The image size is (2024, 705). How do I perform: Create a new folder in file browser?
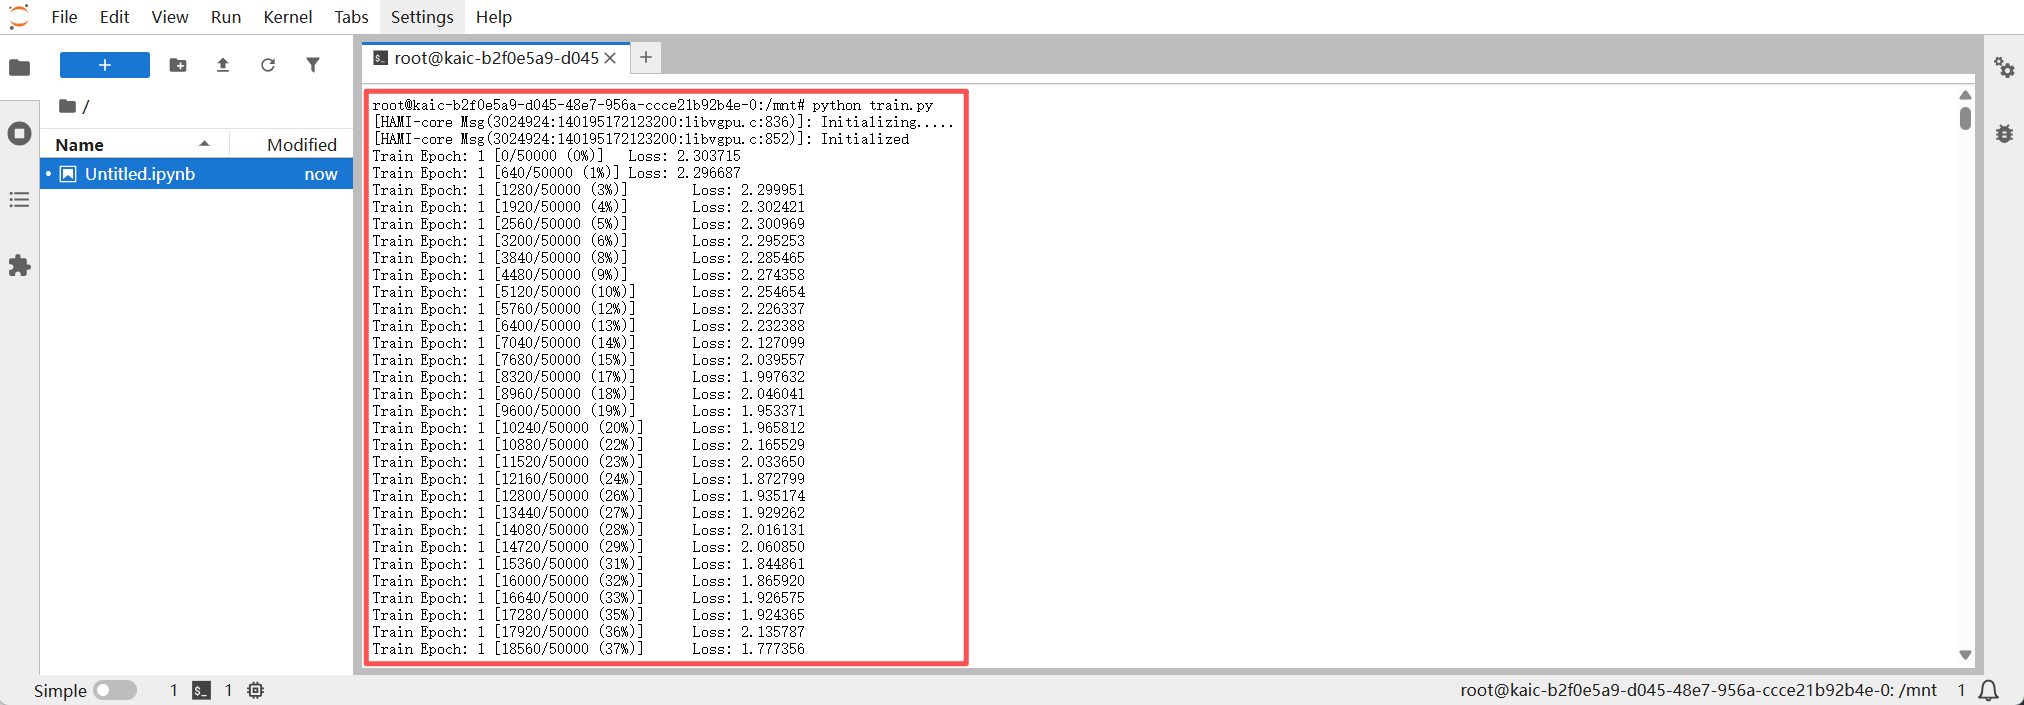pyautogui.click(x=178, y=65)
